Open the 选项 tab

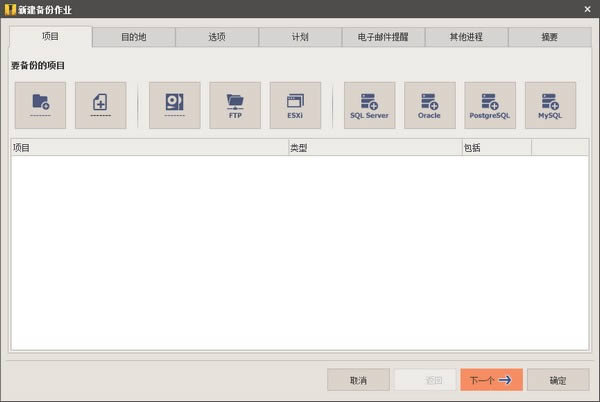pyautogui.click(x=217, y=37)
